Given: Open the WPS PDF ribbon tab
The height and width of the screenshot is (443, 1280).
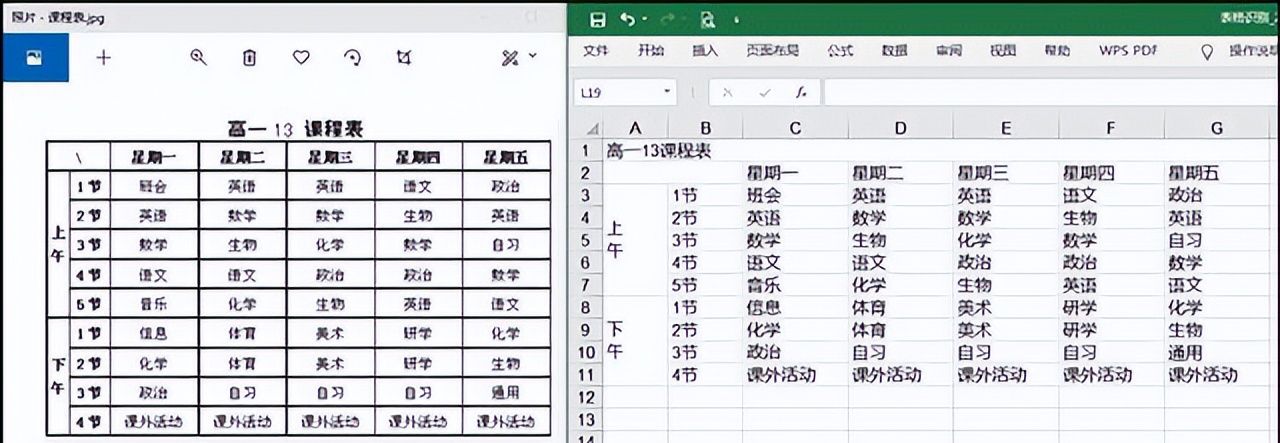Looking at the screenshot, I should pyautogui.click(x=1128, y=50).
